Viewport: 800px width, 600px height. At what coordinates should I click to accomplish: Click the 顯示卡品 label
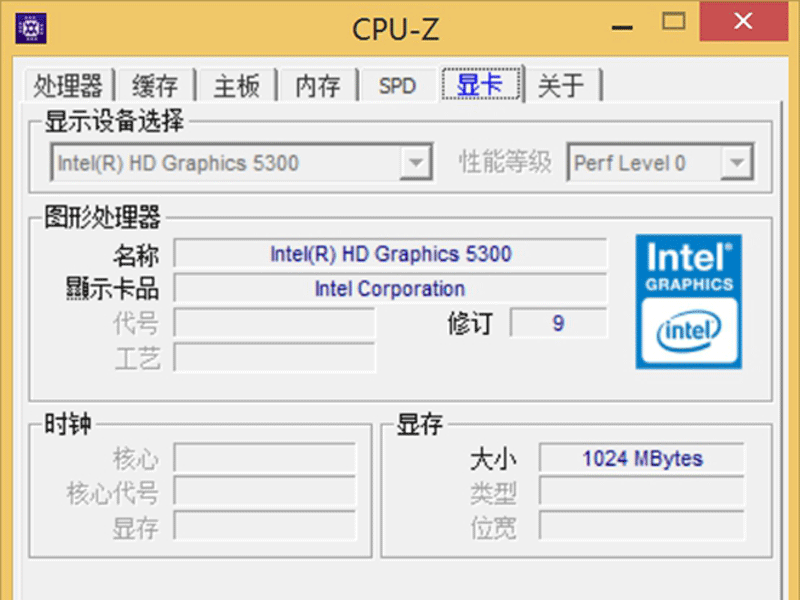coord(112,289)
